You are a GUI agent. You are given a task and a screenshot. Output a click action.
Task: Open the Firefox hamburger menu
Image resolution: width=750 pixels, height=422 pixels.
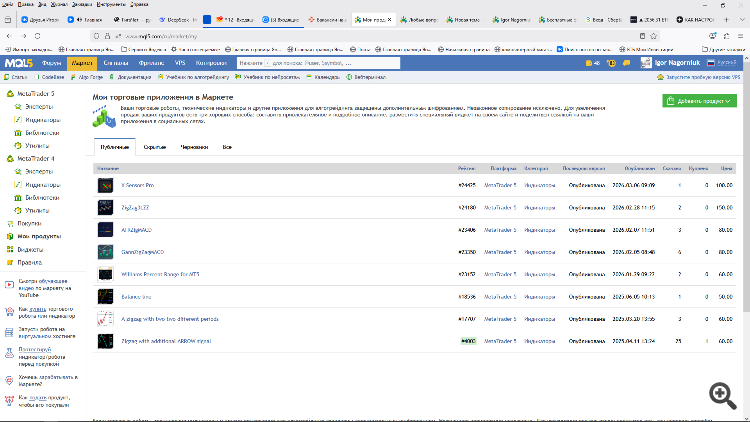(x=740, y=36)
